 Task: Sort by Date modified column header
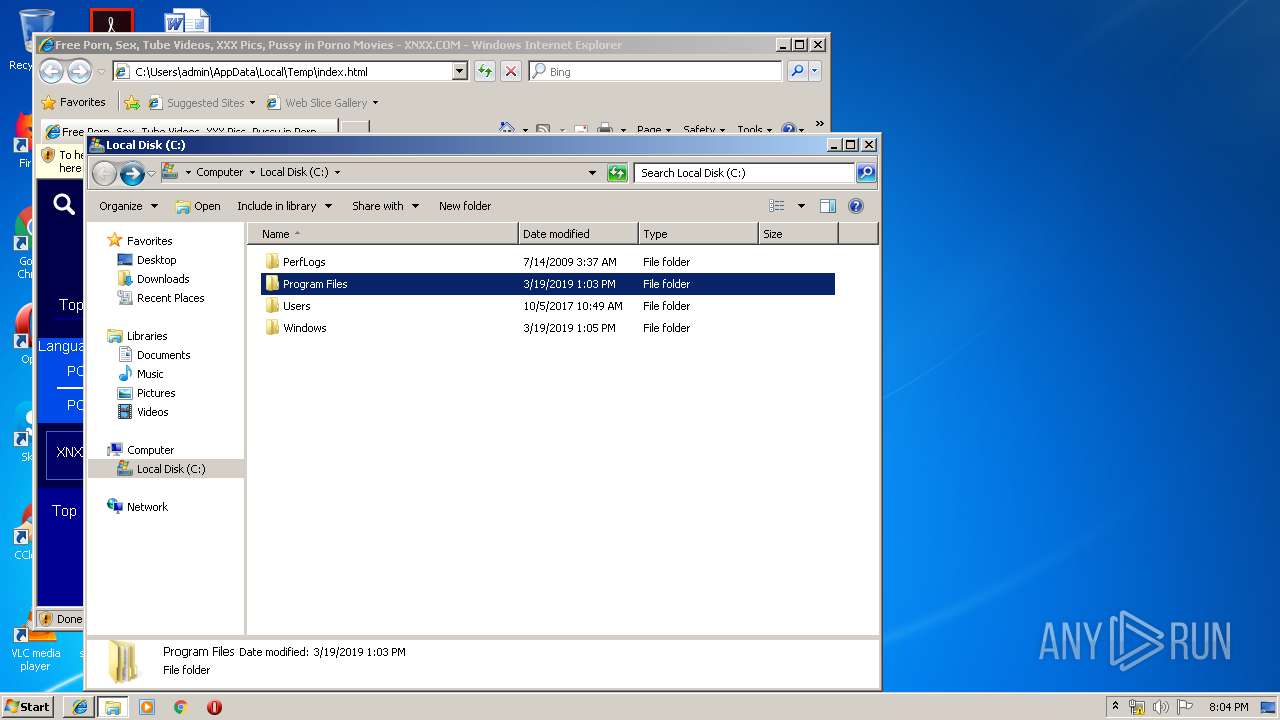tap(578, 234)
